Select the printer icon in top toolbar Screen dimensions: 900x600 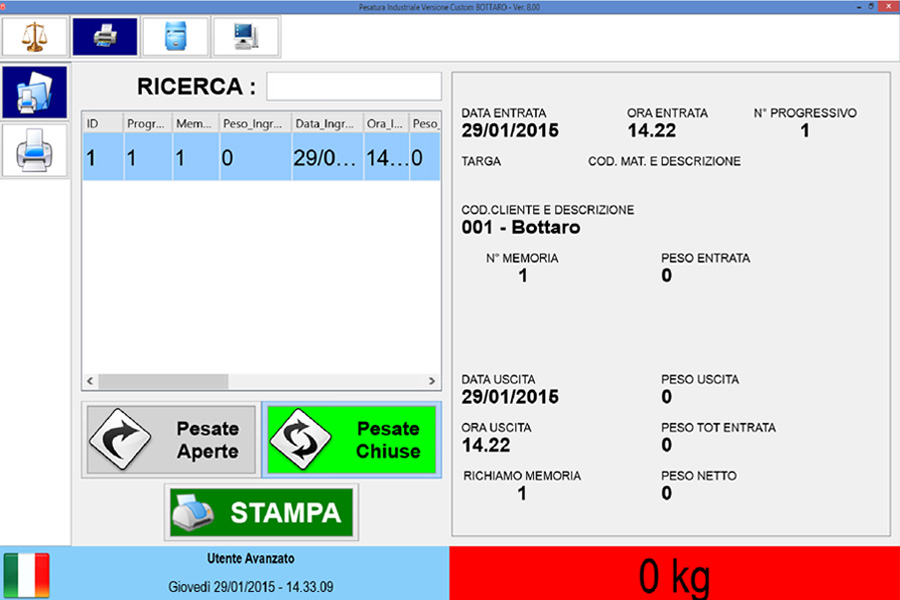click(x=105, y=37)
